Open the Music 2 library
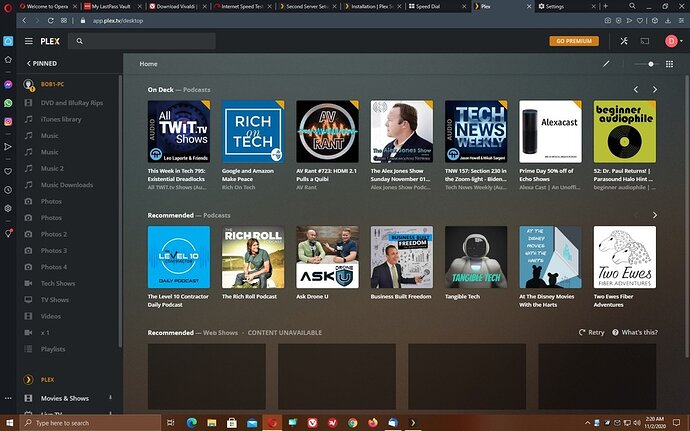690x431 pixels. [52, 168]
